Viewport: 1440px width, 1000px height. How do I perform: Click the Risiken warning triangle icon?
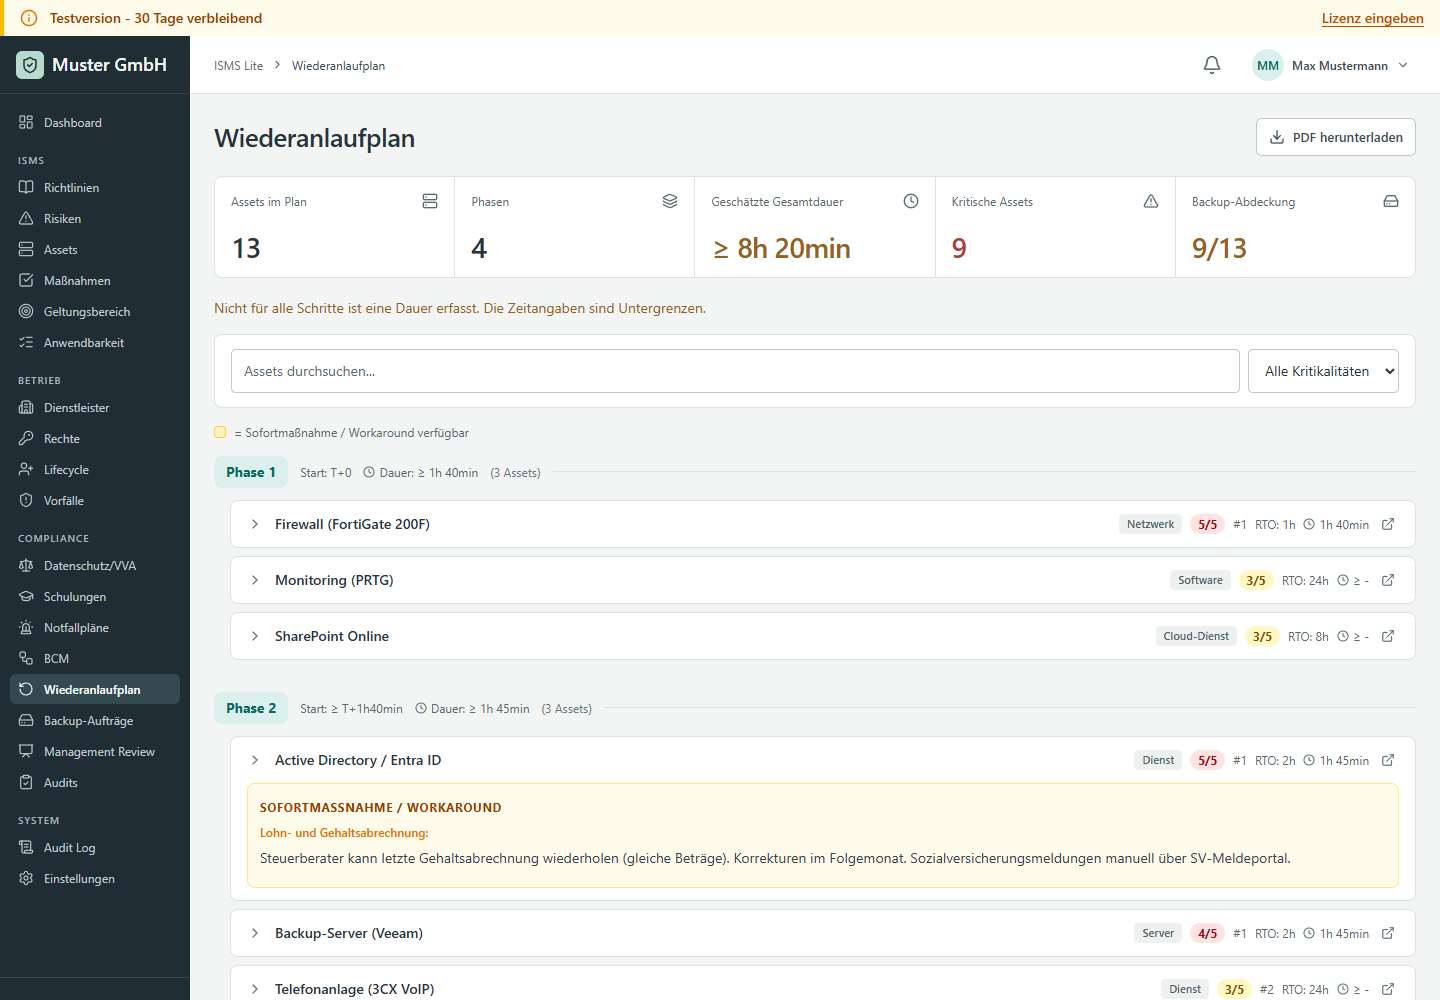pyautogui.click(x=26, y=218)
